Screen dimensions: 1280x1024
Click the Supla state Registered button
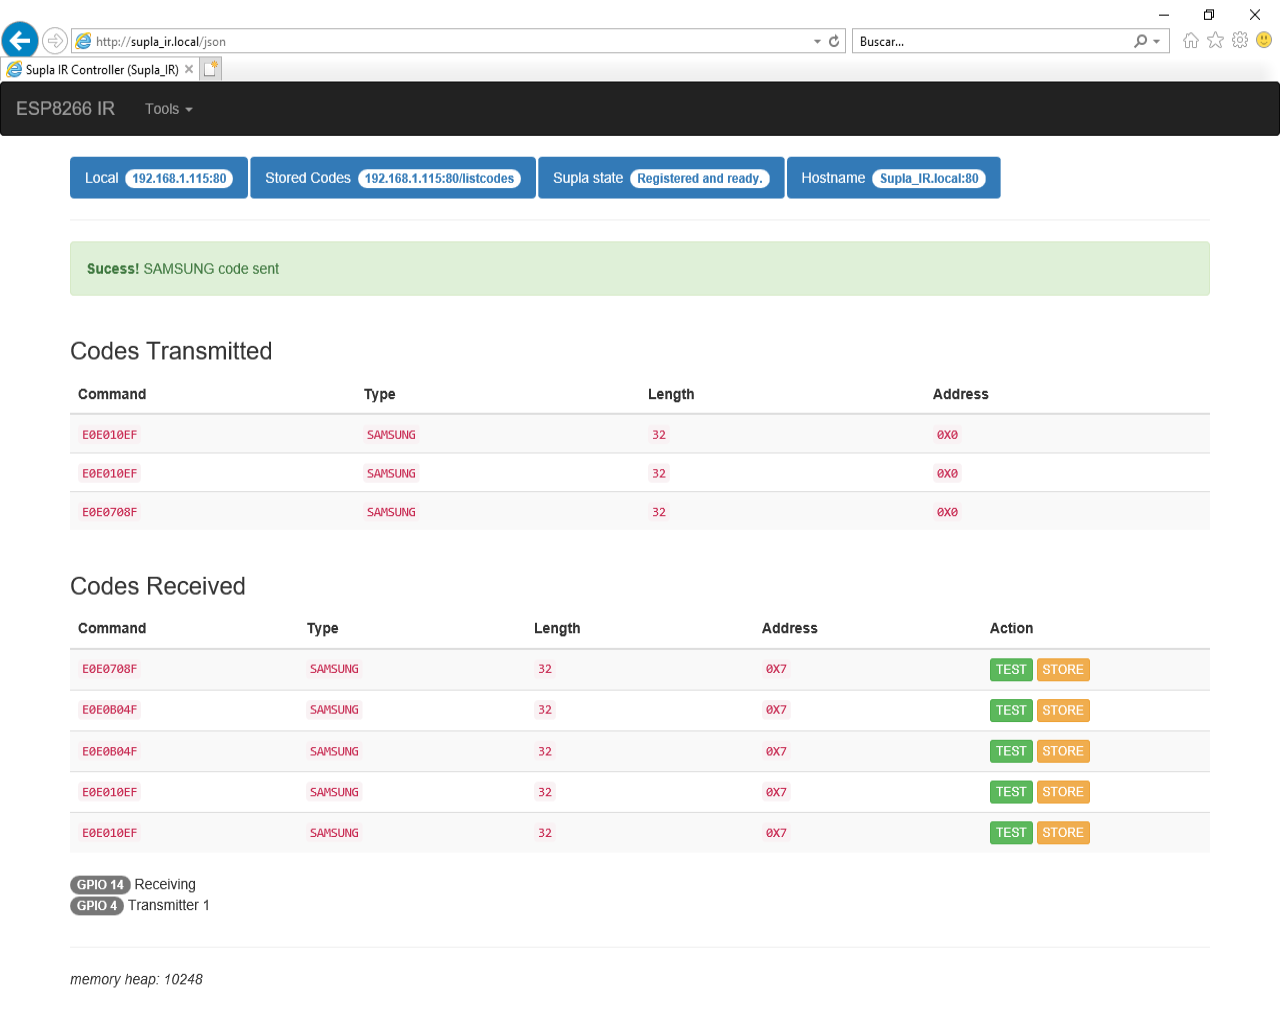[x=661, y=178]
